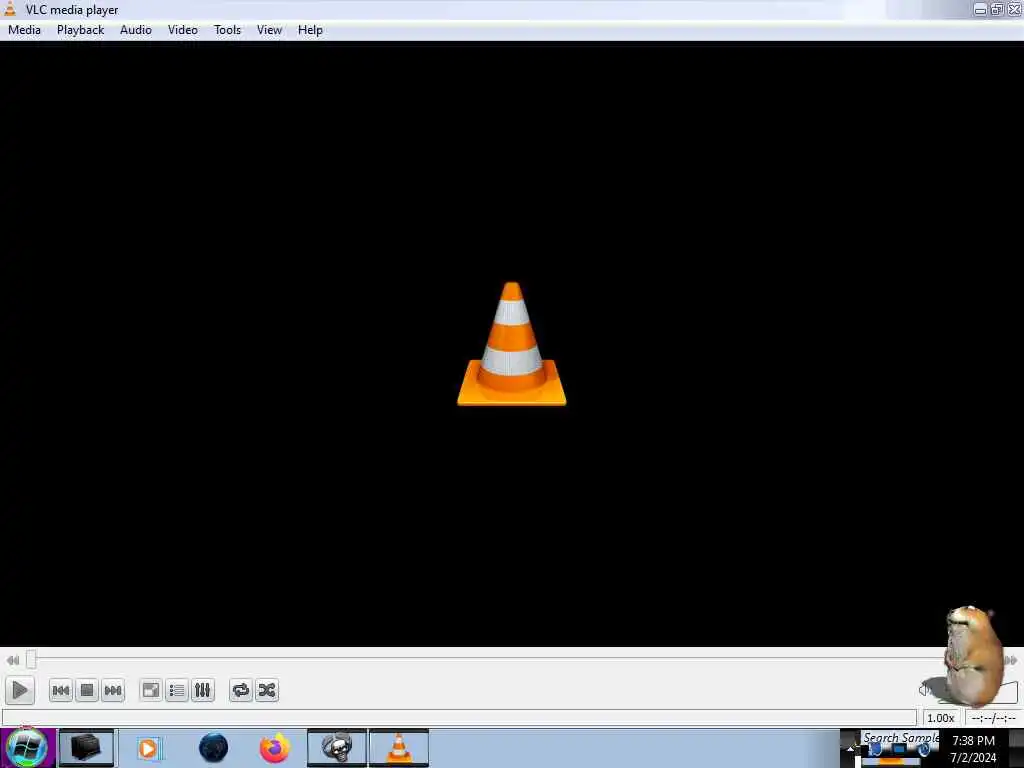This screenshot has width=1024, height=768.
Task: Open the Help menu
Action: 310,30
